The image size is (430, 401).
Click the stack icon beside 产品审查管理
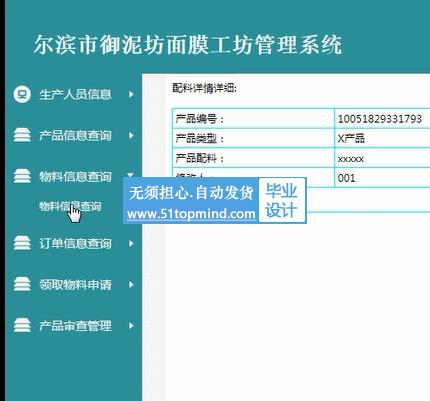[x=22, y=325]
